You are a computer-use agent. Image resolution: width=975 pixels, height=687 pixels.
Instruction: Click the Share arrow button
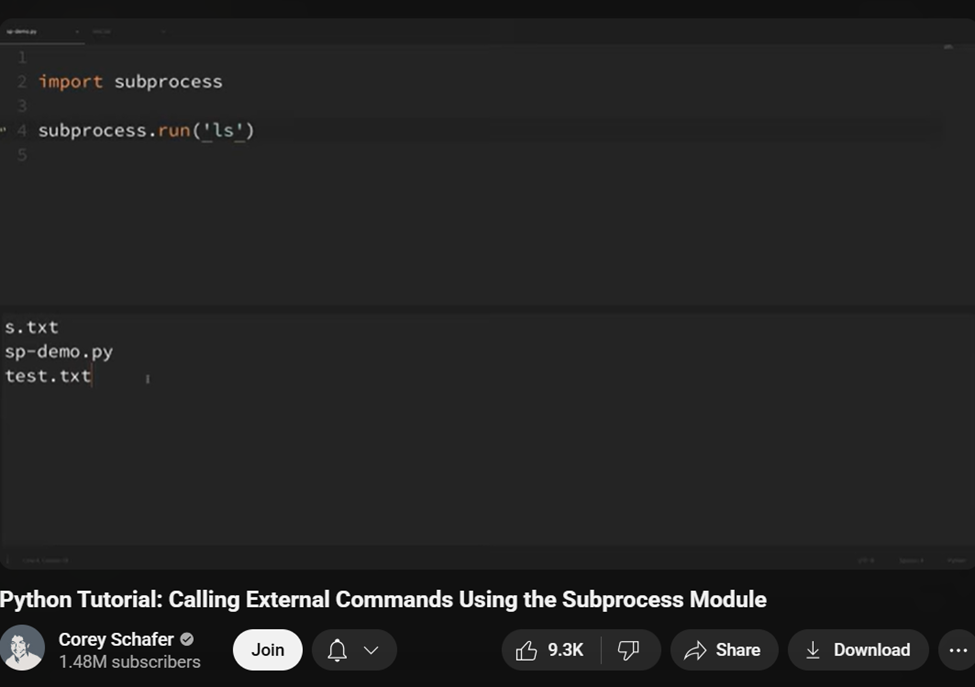724,650
